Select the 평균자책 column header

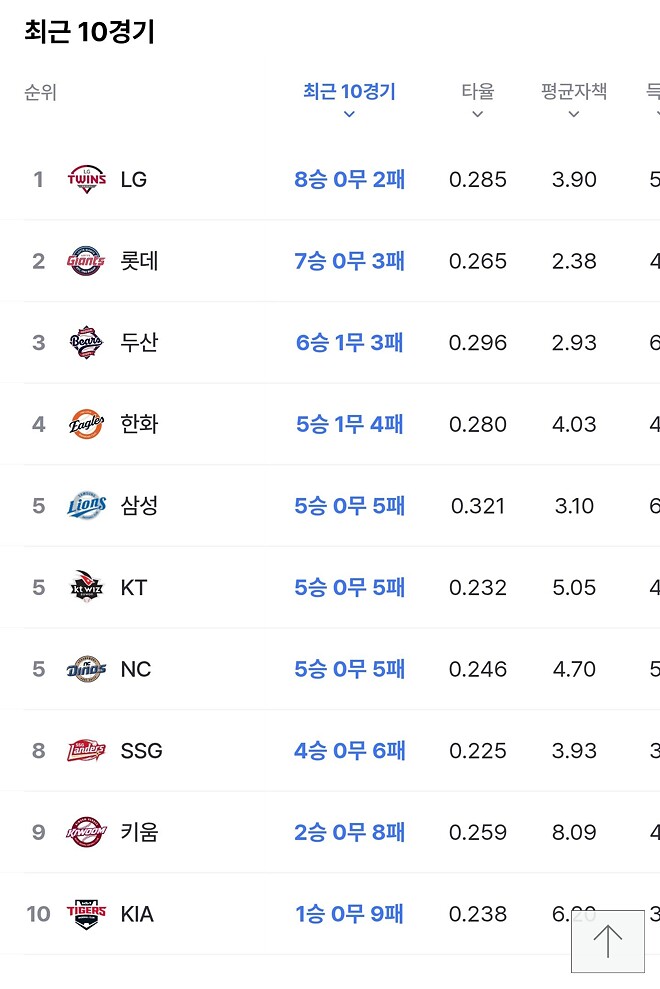(x=573, y=93)
